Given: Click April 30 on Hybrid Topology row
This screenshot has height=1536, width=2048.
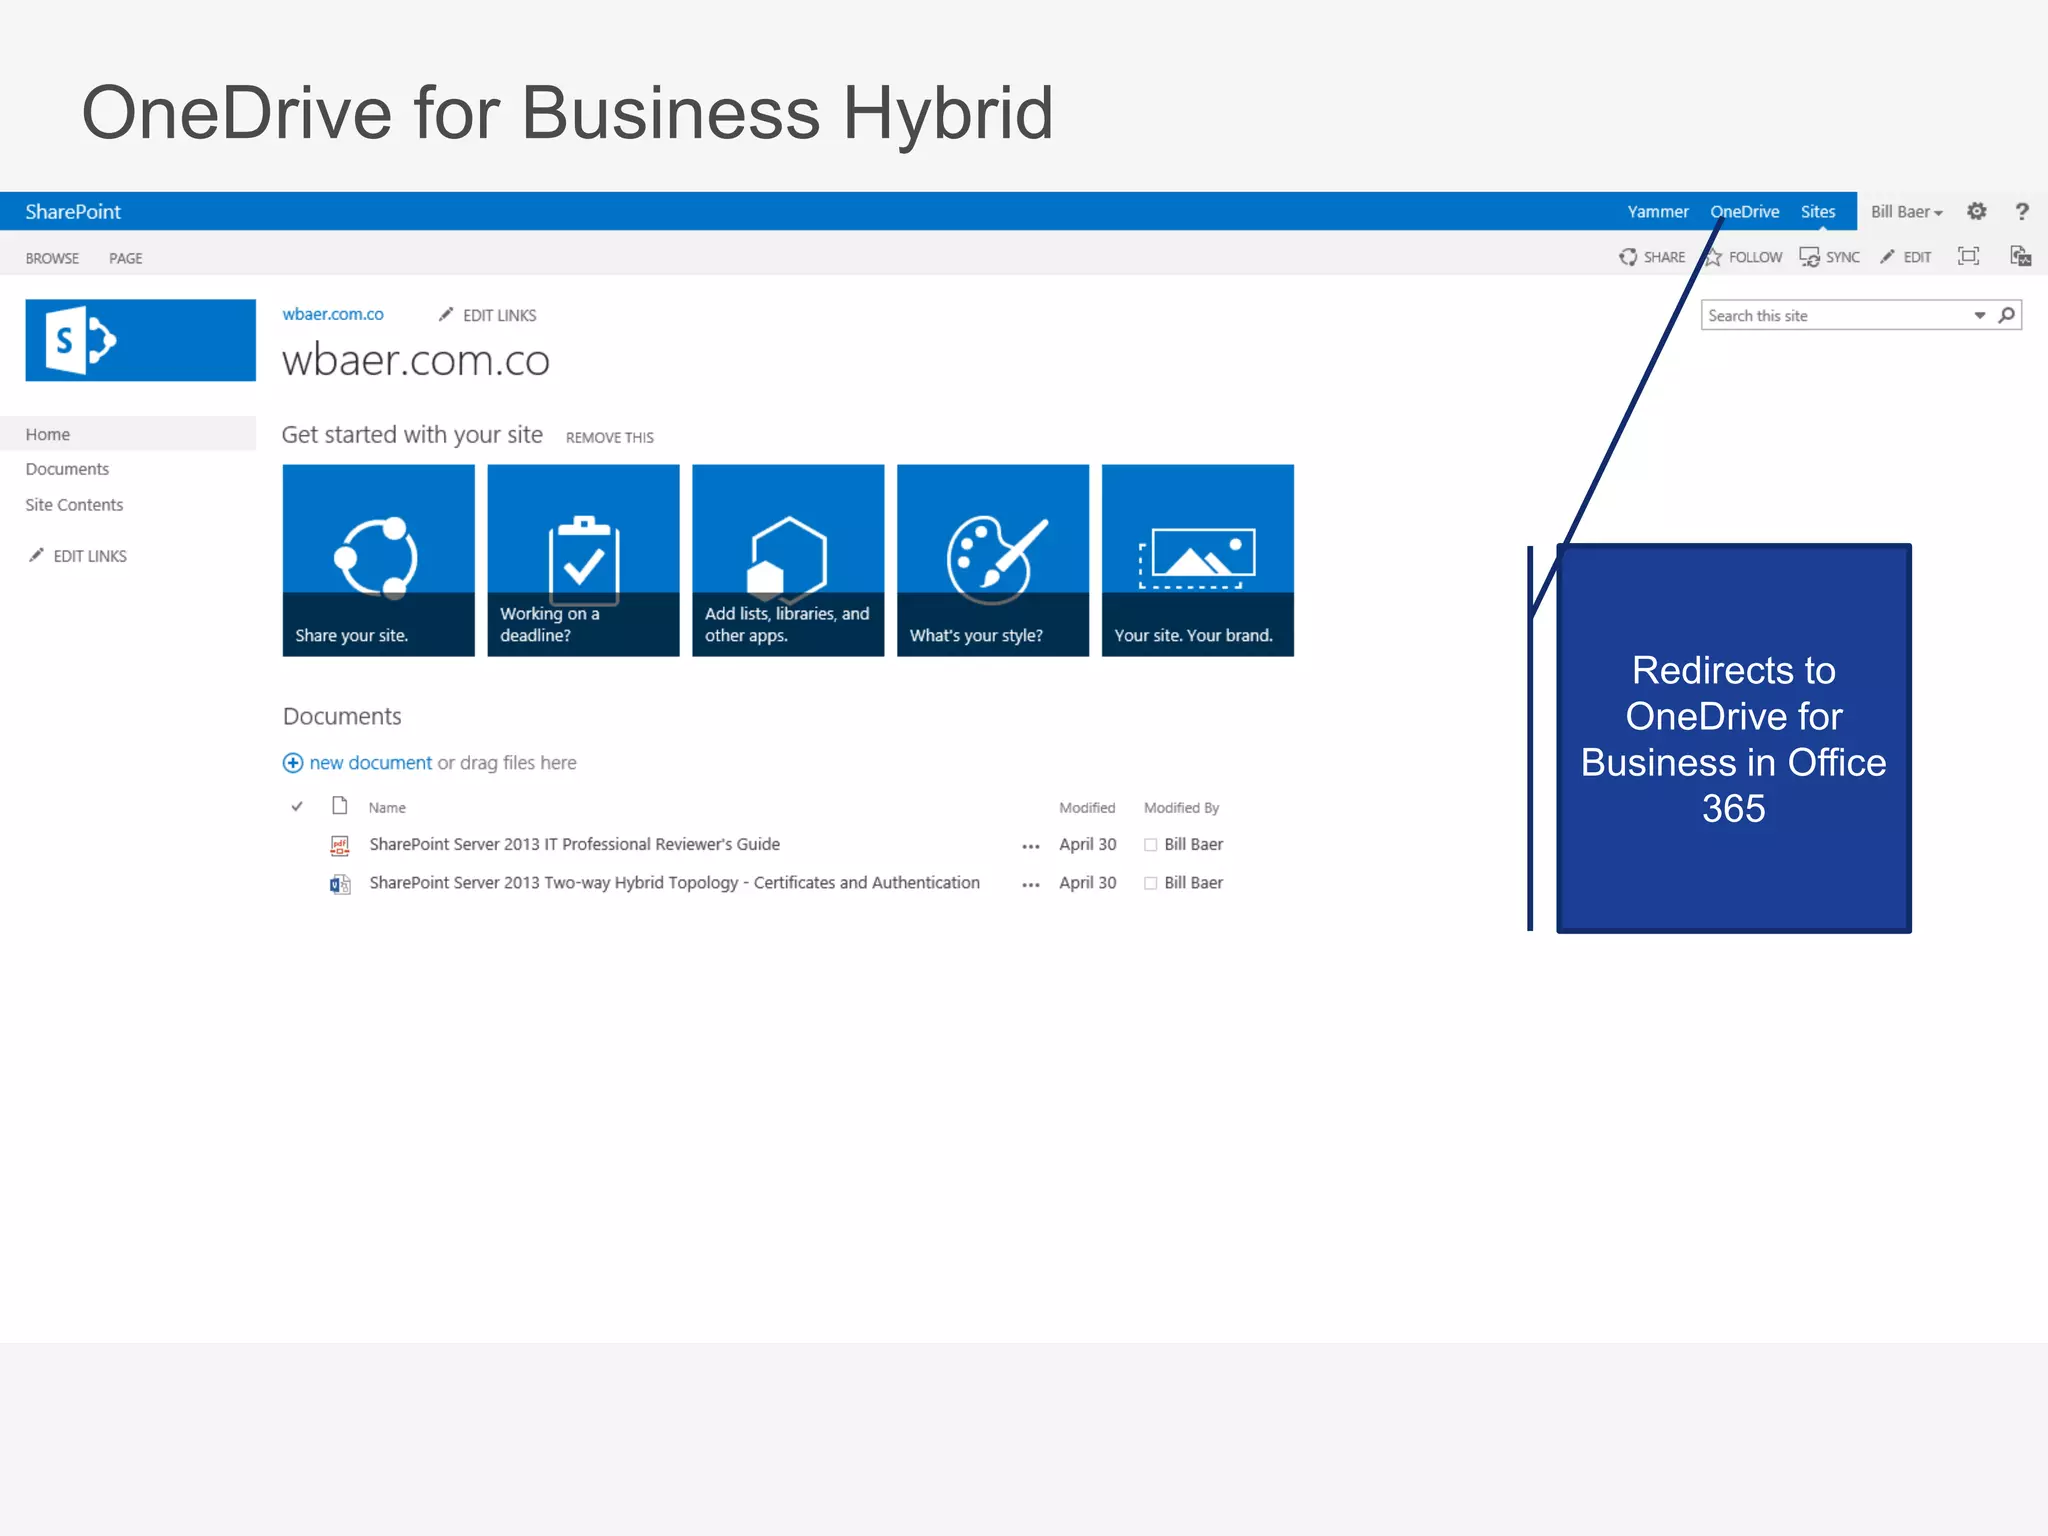Looking at the screenshot, I should (x=1087, y=882).
